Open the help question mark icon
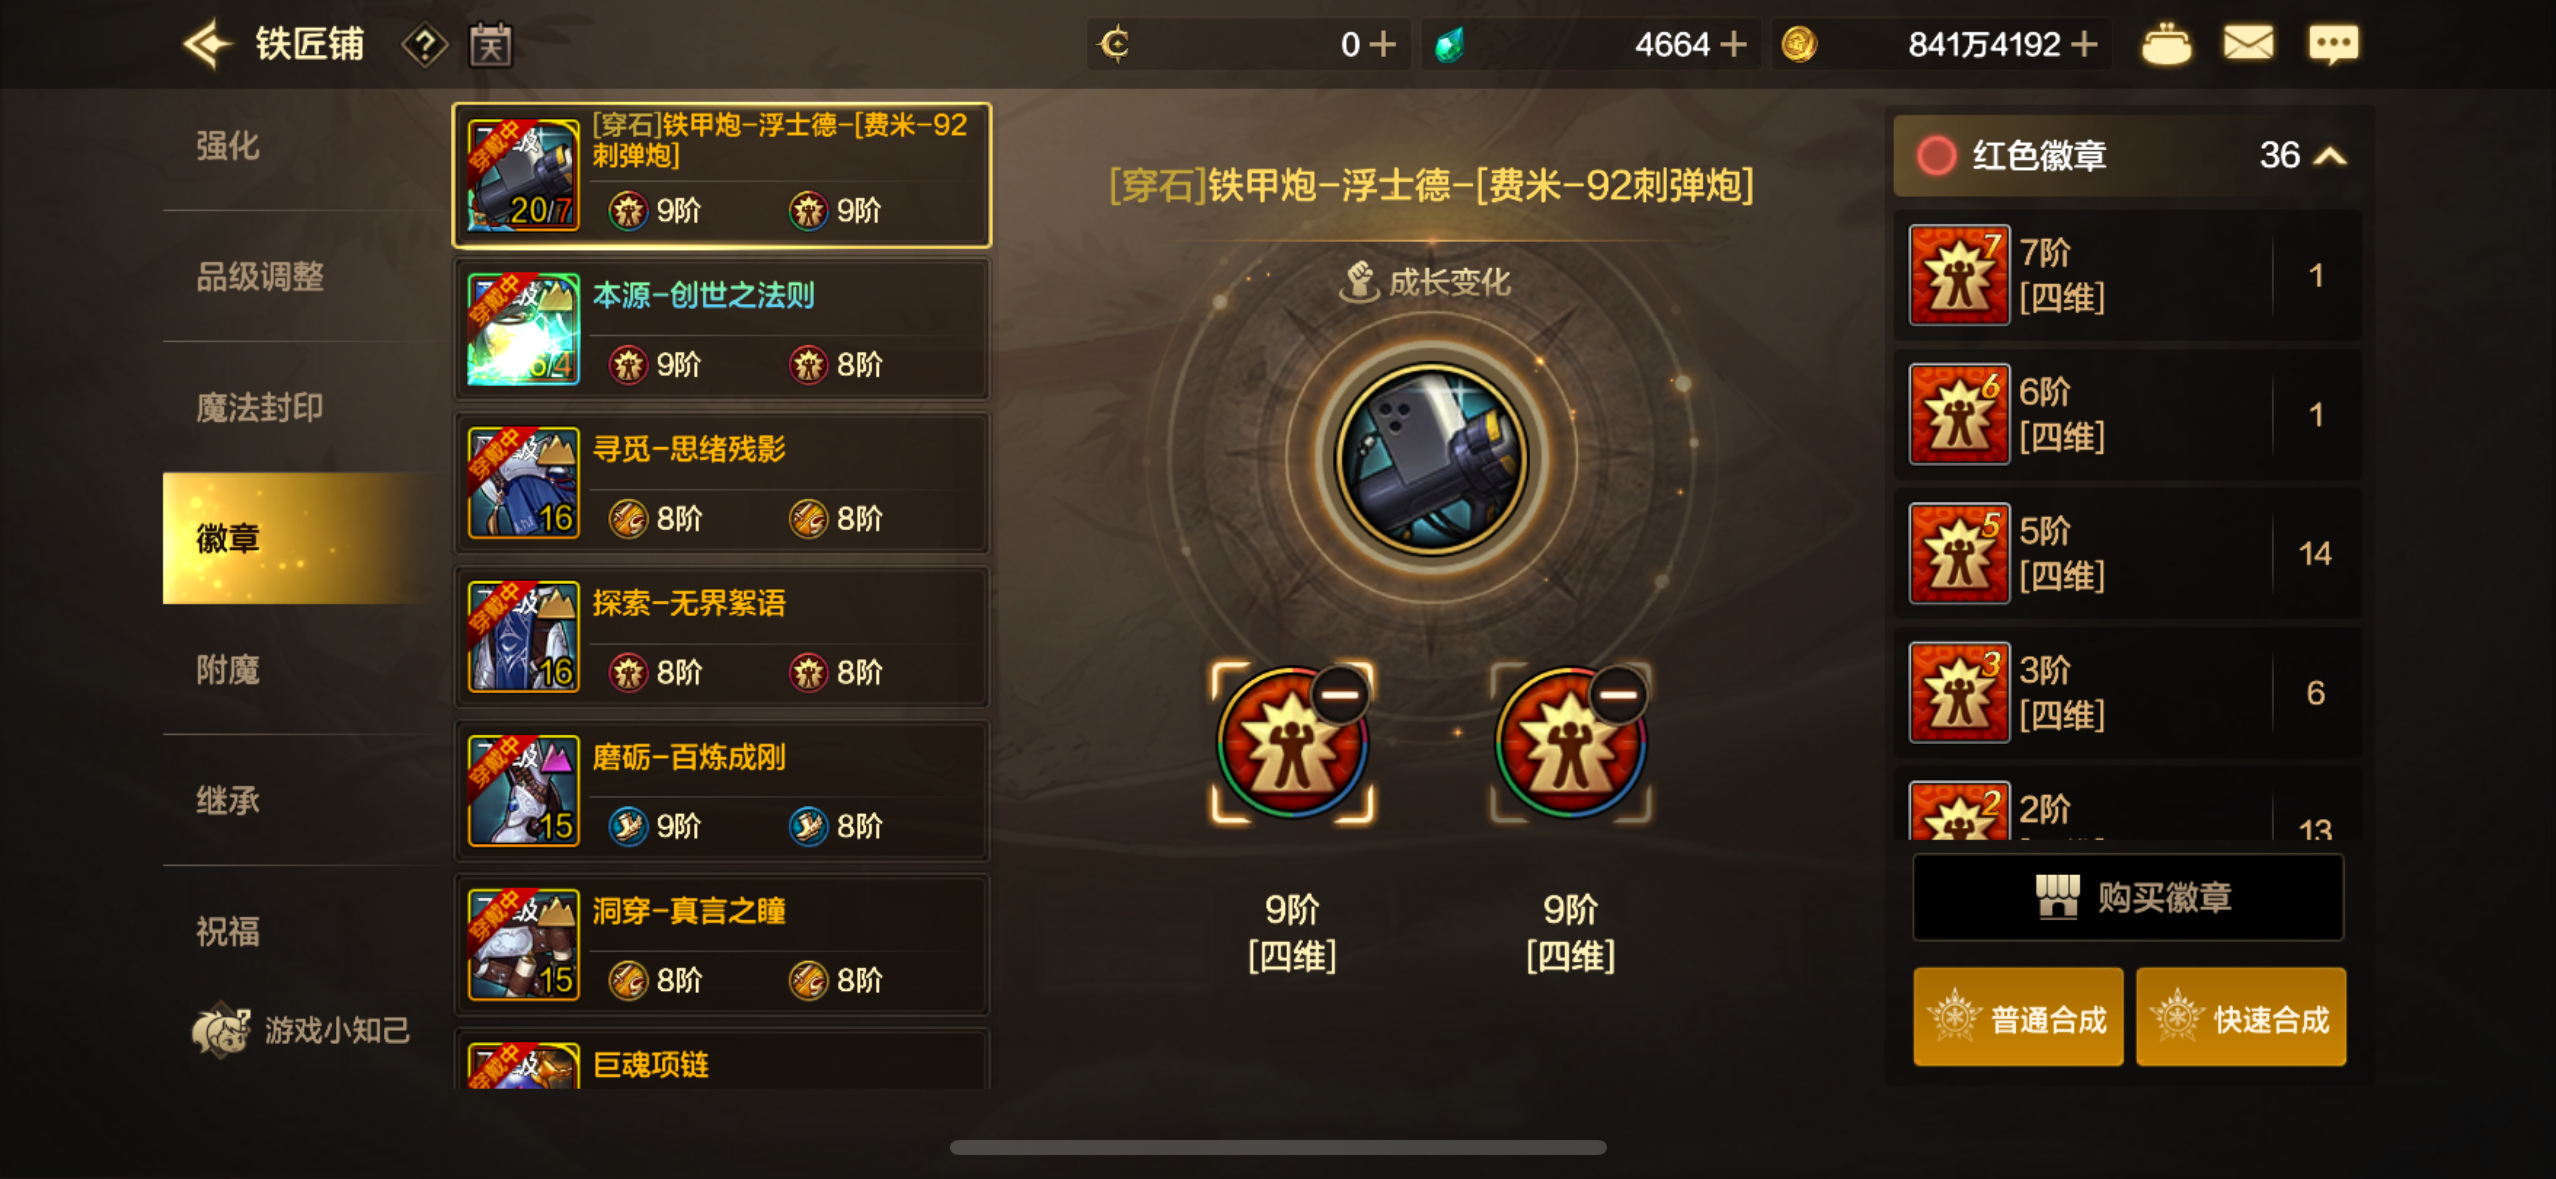This screenshot has width=2556, height=1179. [425, 46]
